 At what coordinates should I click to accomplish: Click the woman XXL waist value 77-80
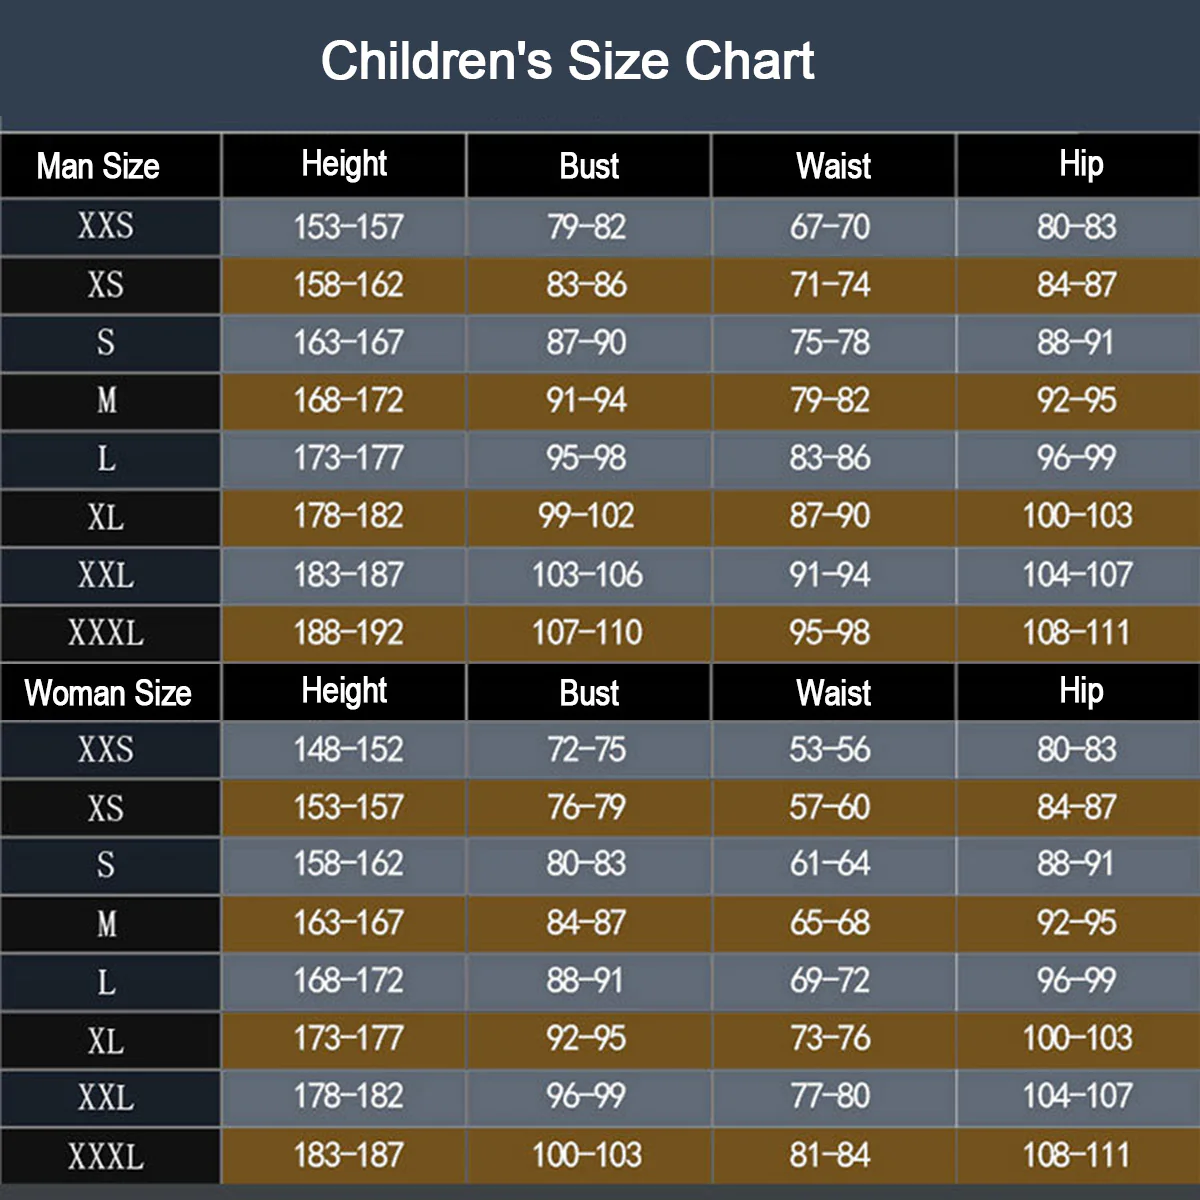pyautogui.click(x=830, y=1096)
